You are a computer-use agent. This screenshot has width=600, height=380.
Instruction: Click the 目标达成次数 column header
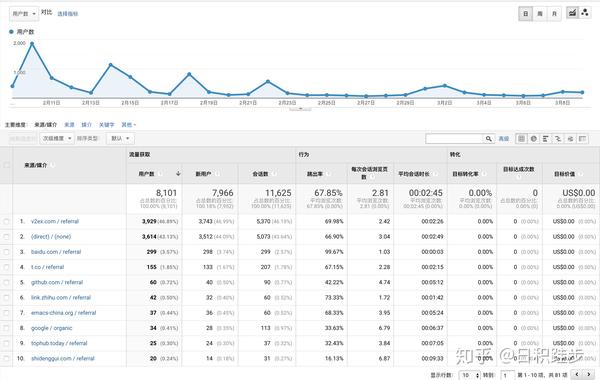(518, 169)
